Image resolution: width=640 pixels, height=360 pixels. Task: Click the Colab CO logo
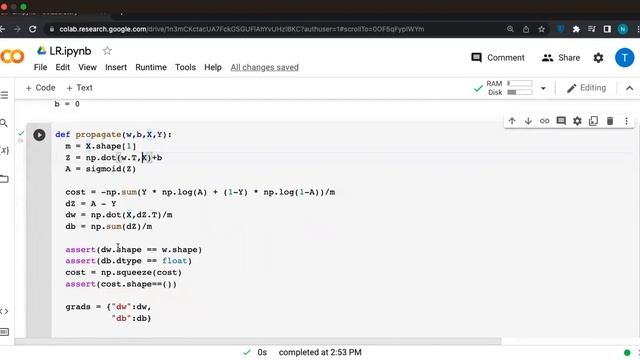point(12,56)
